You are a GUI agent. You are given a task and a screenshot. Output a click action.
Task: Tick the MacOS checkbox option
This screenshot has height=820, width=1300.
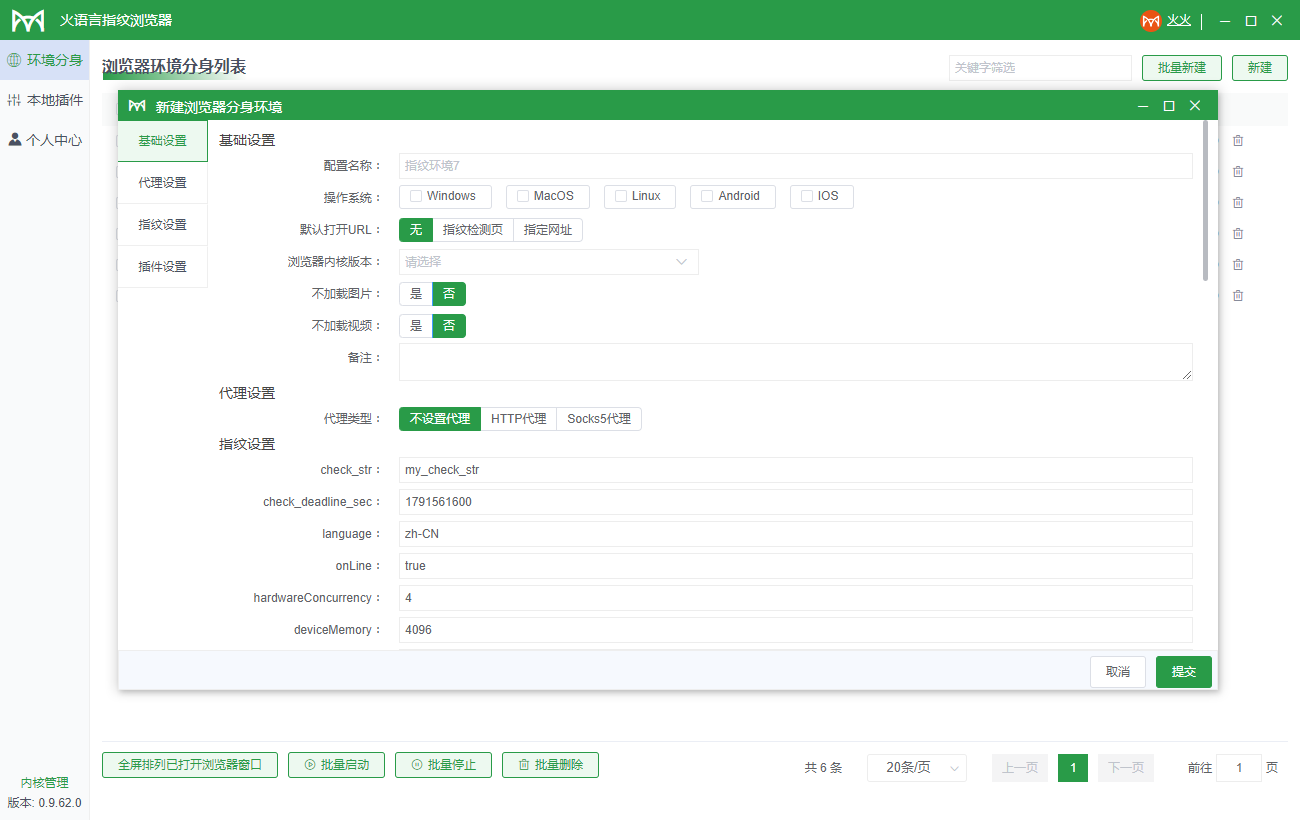523,196
